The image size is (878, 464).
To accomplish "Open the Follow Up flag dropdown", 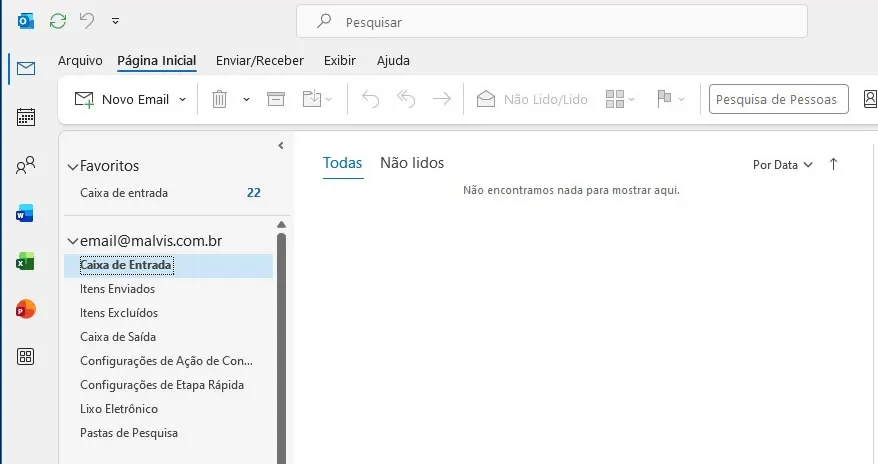I will tap(671, 100).
